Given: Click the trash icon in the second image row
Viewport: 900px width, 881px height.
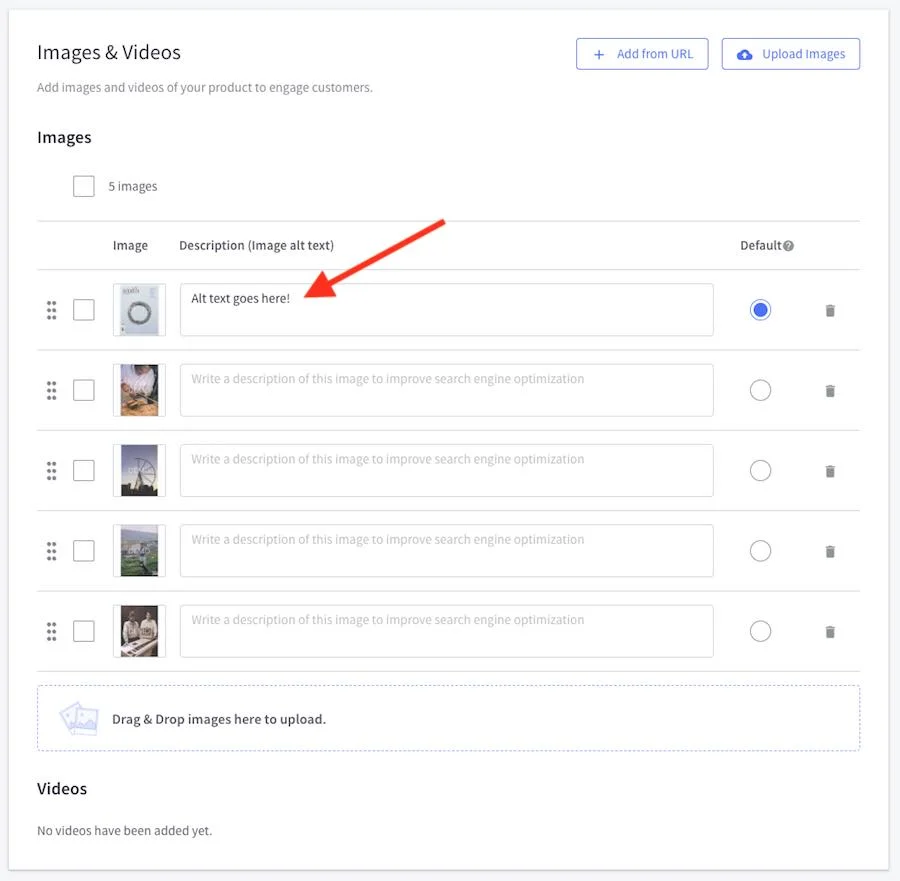Looking at the screenshot, I should click(830, 391).
